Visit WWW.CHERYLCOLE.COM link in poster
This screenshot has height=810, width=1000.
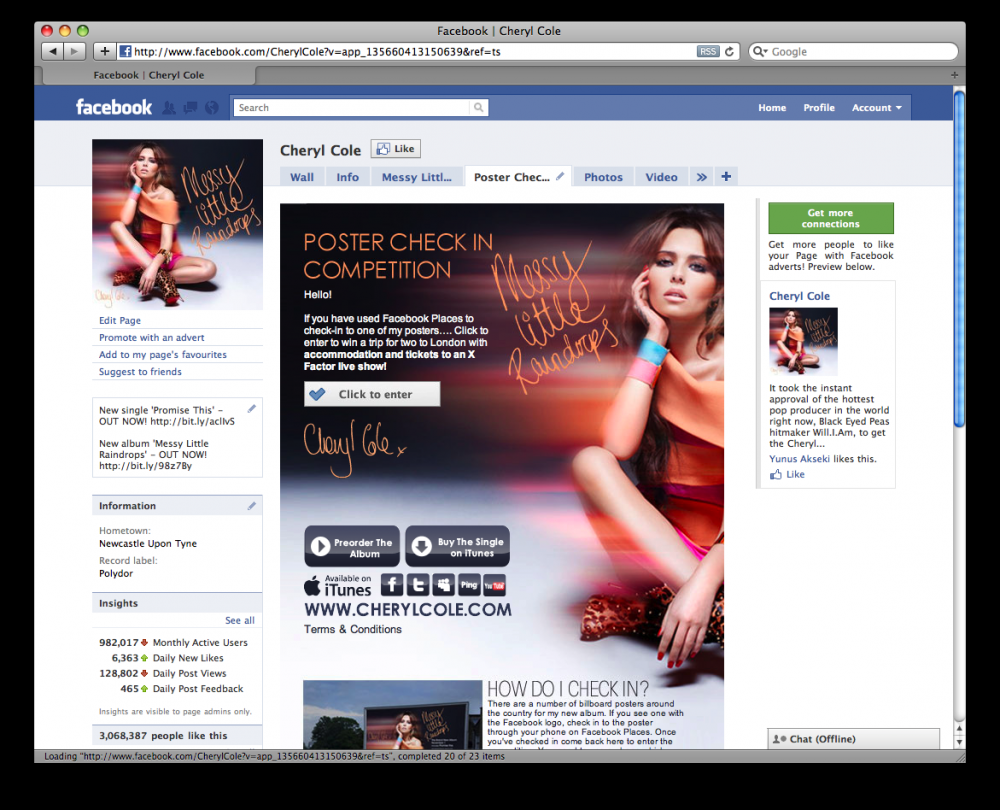(x=408, y=610)
